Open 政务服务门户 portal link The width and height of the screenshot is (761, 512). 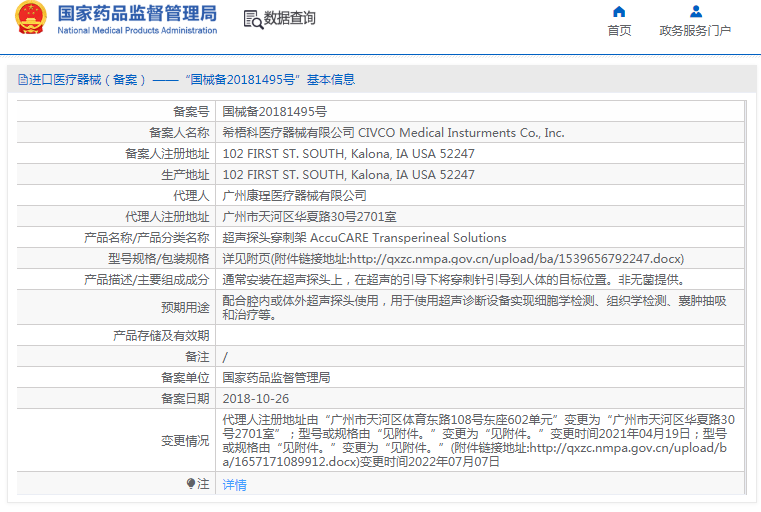[x=695, y=31]
